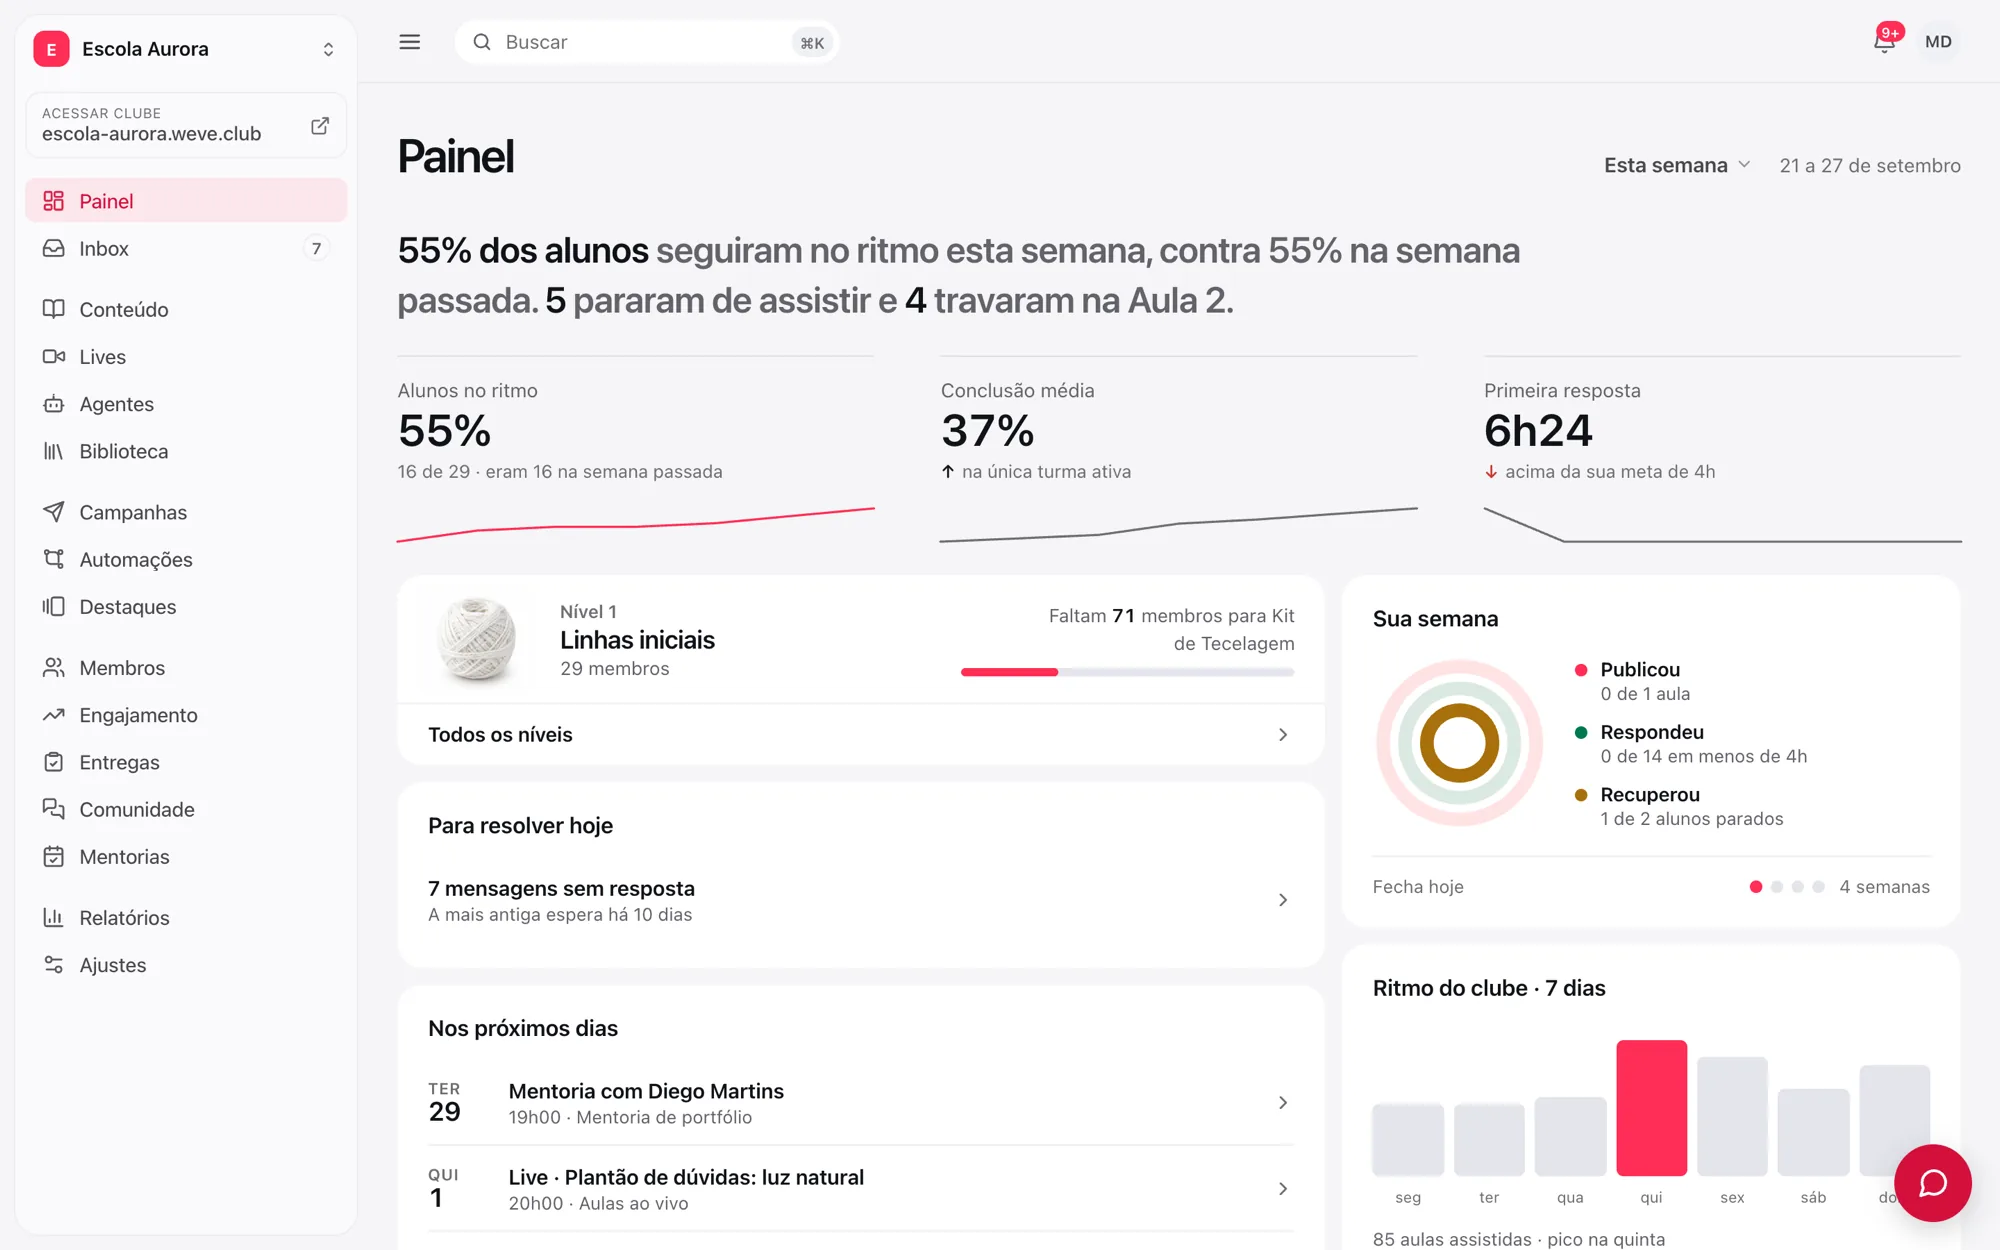Click the yarn ball thumbnail for Linhas iniciais

tap(477, 640)
